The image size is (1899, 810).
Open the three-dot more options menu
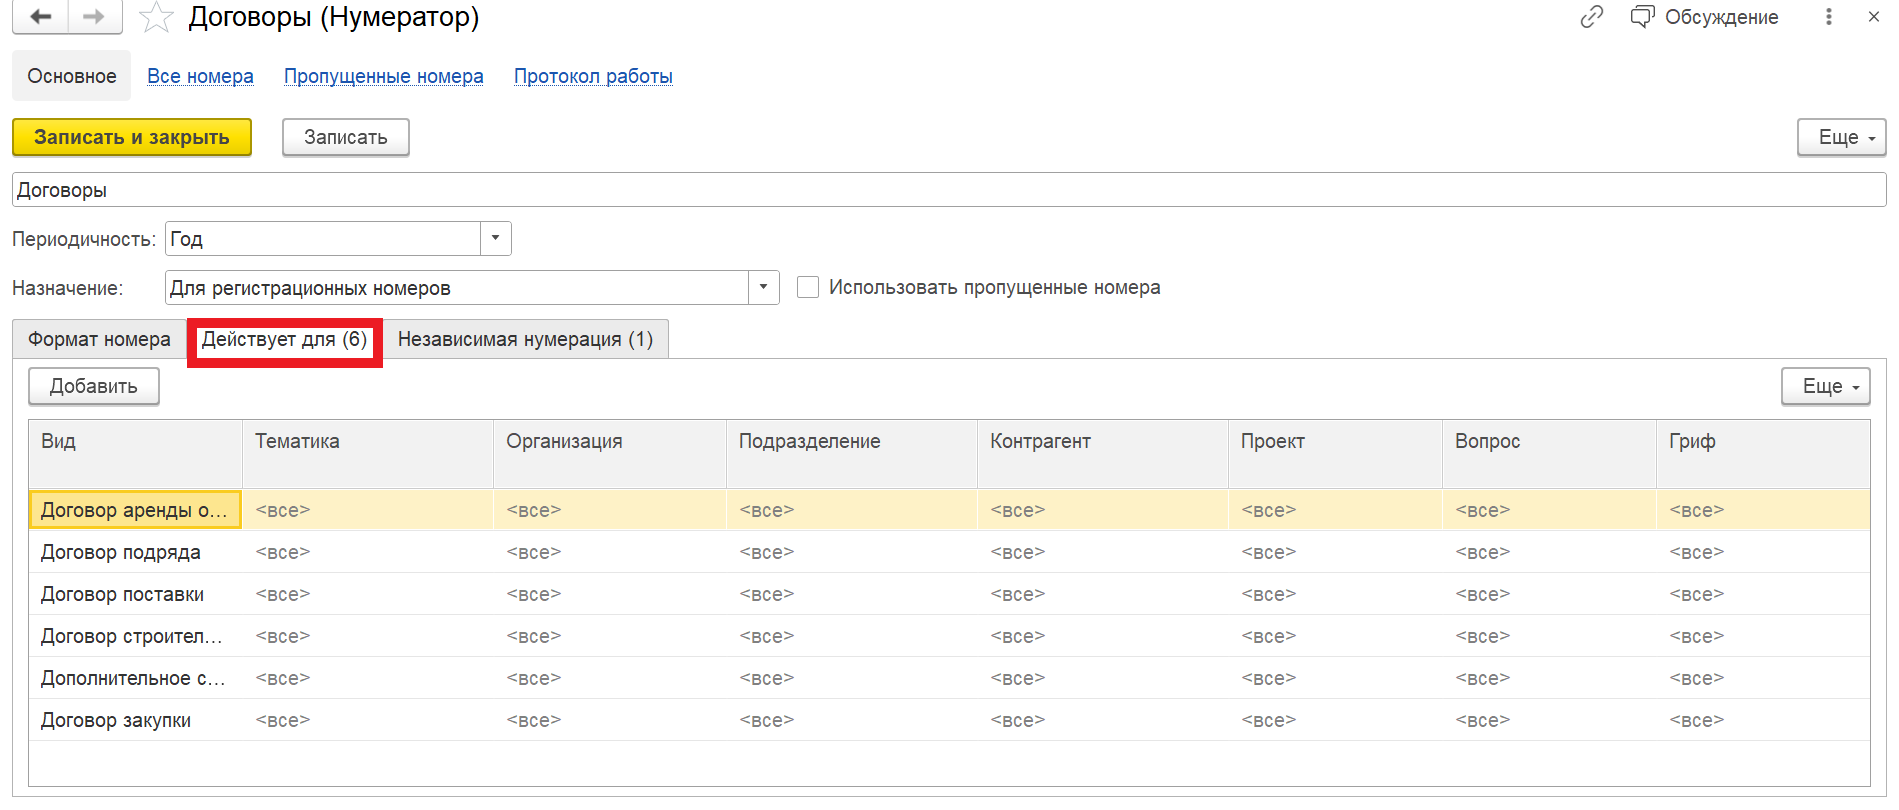point(1828,17)
